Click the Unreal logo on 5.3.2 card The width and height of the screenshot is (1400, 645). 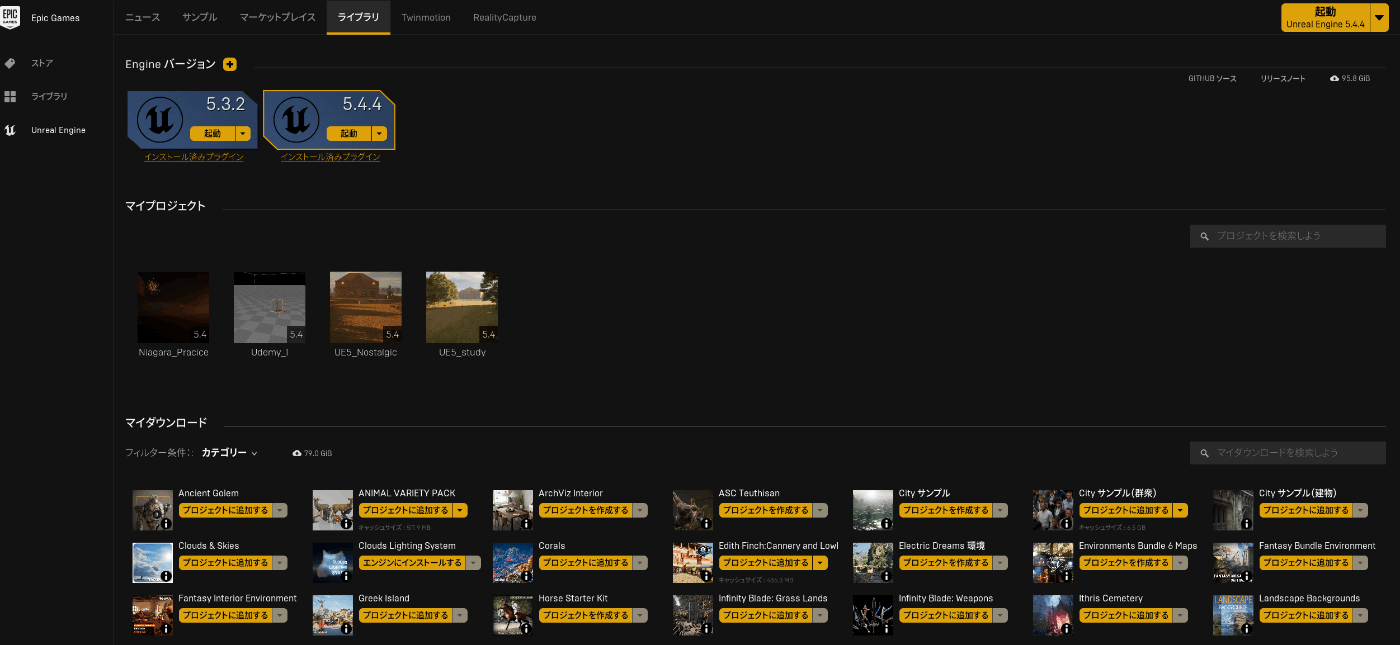[x=159, y=120]
